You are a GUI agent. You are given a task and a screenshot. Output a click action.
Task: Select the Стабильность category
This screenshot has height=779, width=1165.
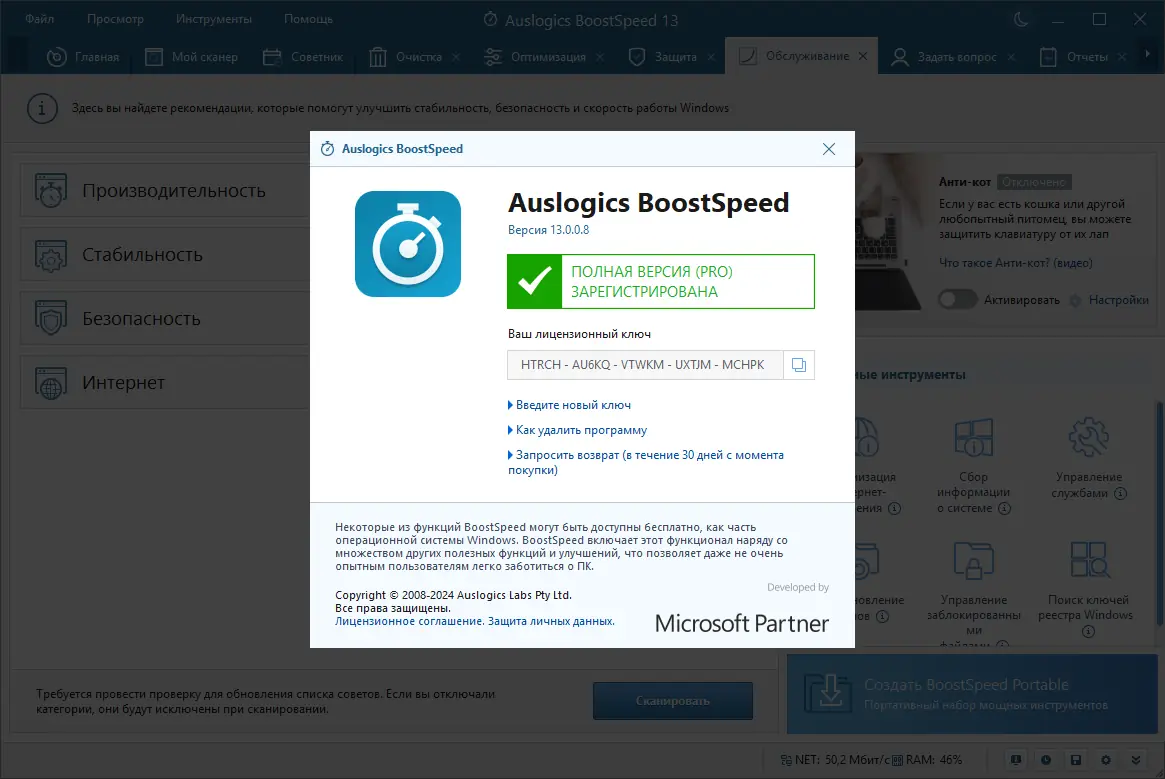(x=165, y=255)
